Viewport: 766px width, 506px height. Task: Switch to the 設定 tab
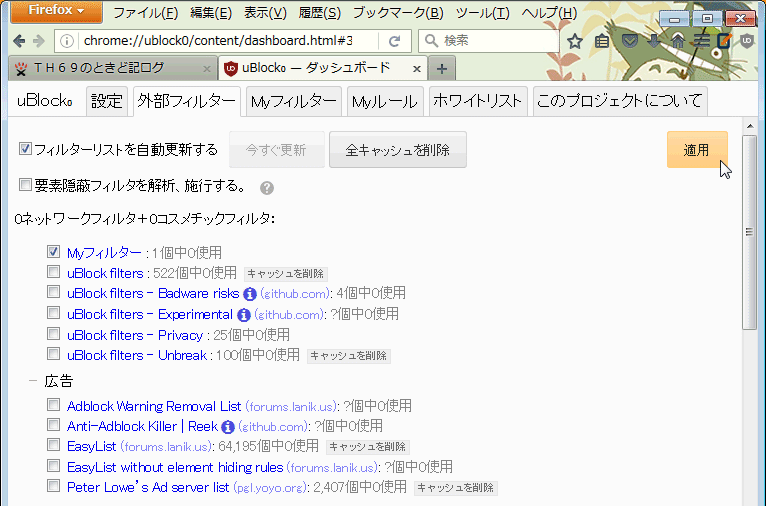107,101
